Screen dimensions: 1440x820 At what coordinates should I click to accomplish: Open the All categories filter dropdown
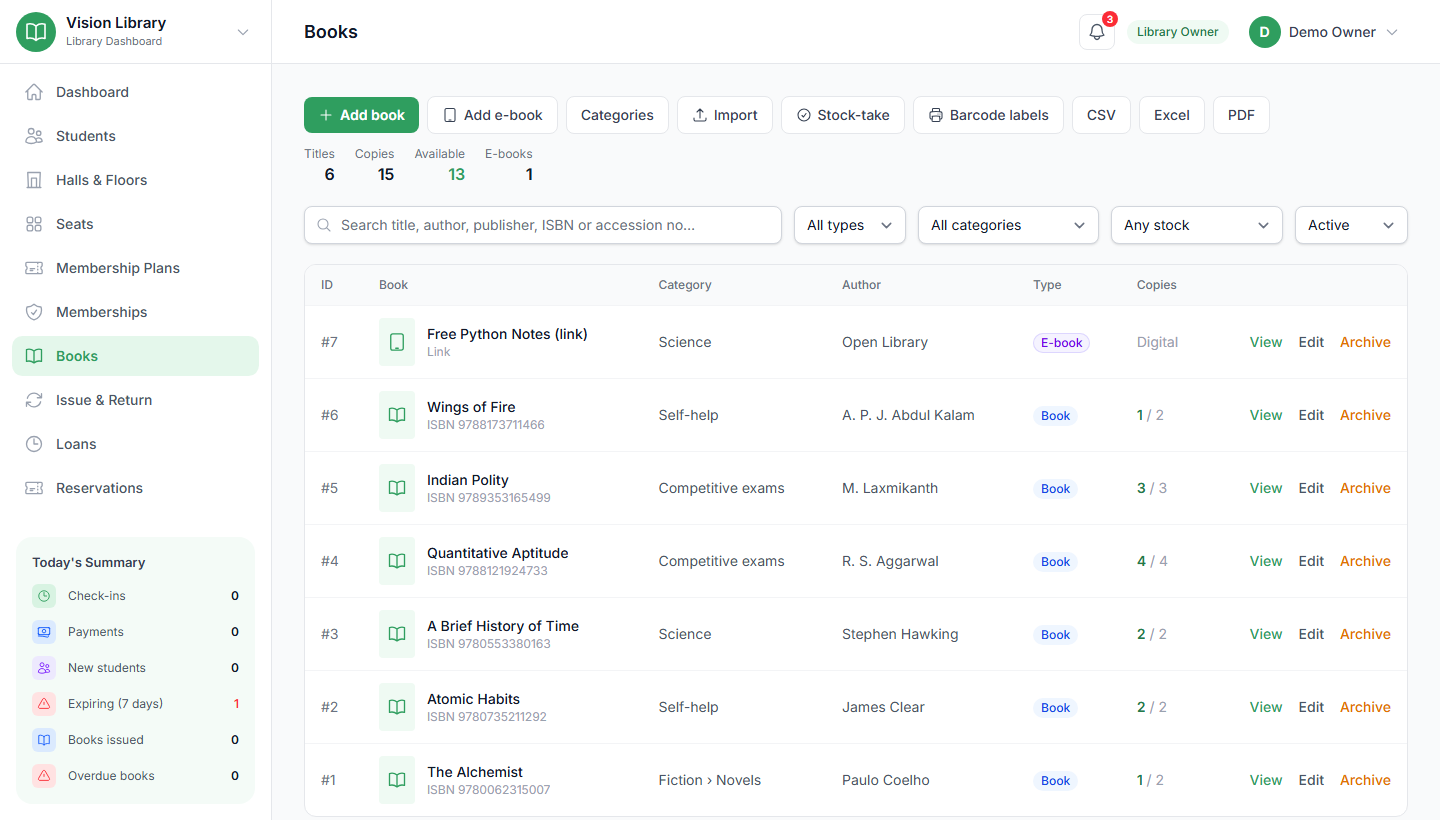(1008, 225)
